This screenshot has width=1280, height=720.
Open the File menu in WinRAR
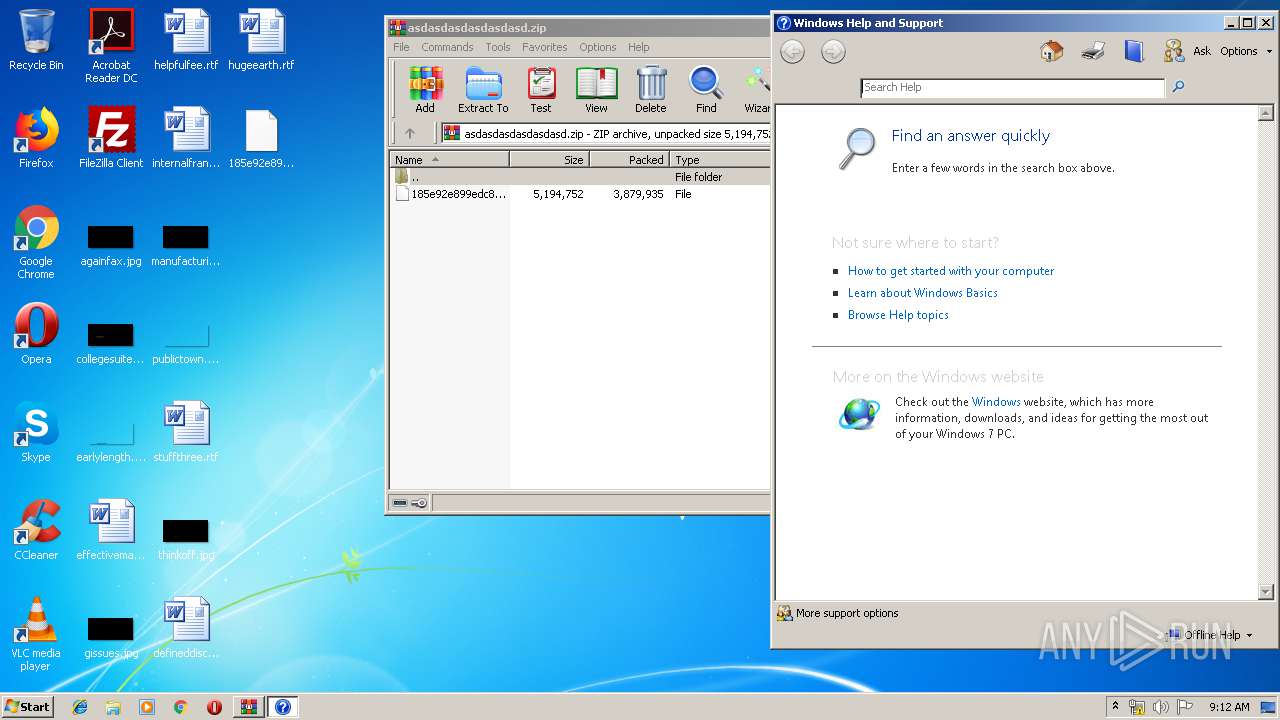click(x=401, y=47)
